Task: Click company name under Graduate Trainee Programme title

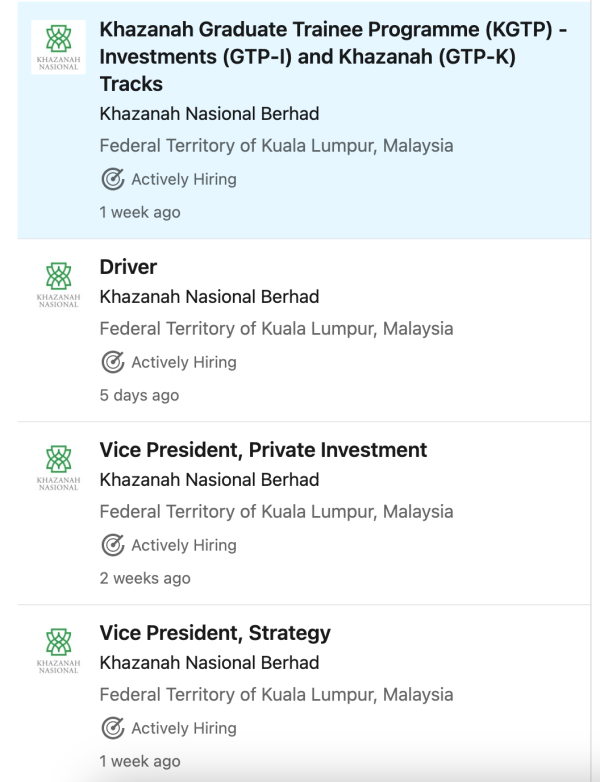Action: point(209,114)
